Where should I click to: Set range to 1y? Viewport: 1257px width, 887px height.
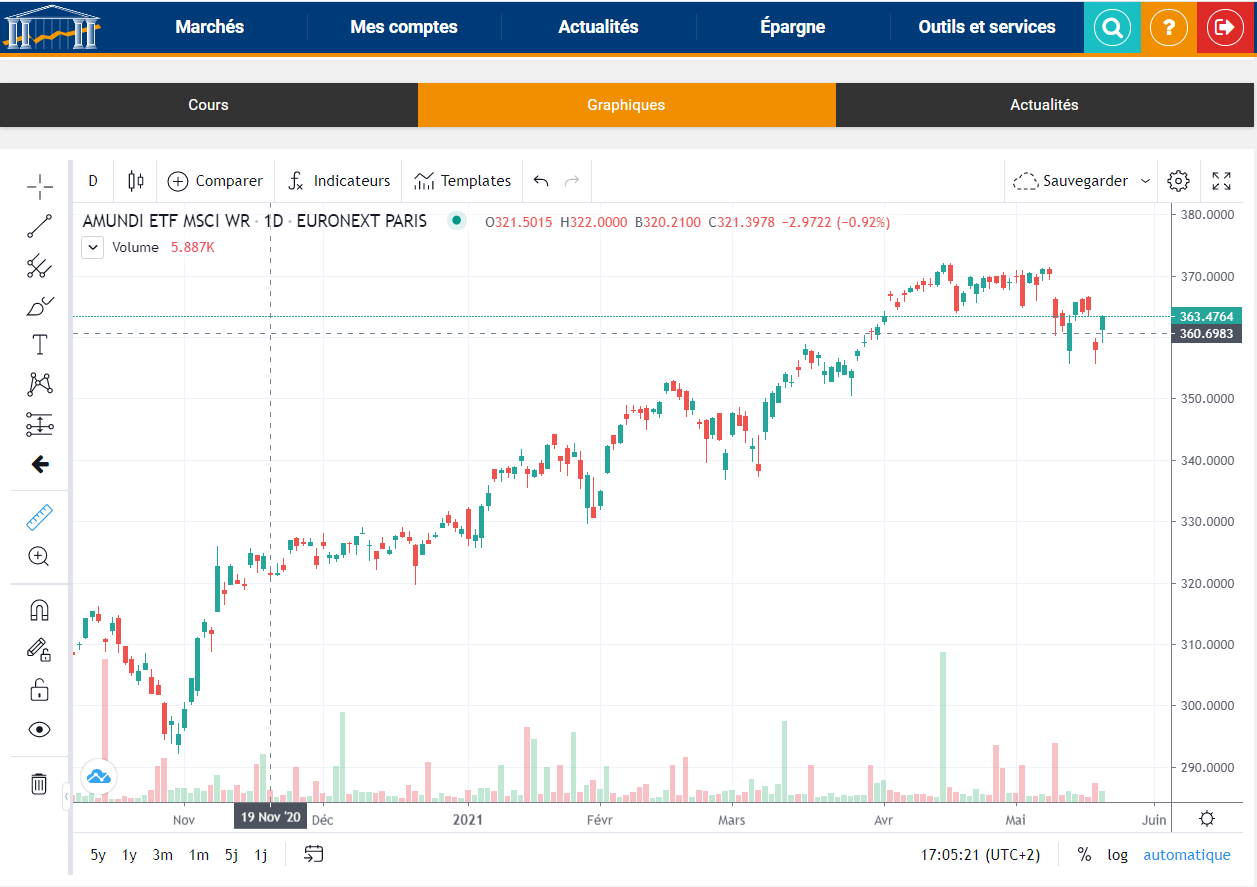click(129, 855)
